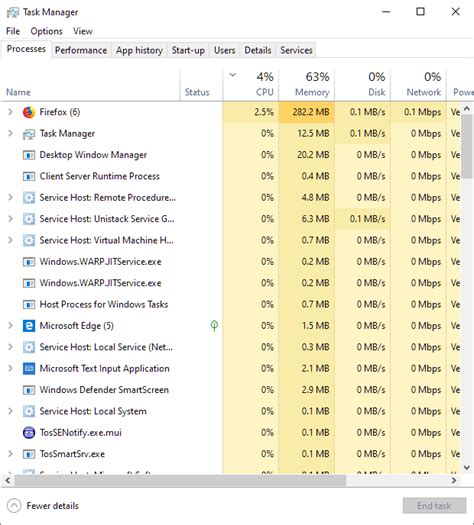Screen dimensions: 474x525
Task: Expand Service Host: Unistack Service row
Action: pos(10,219)
